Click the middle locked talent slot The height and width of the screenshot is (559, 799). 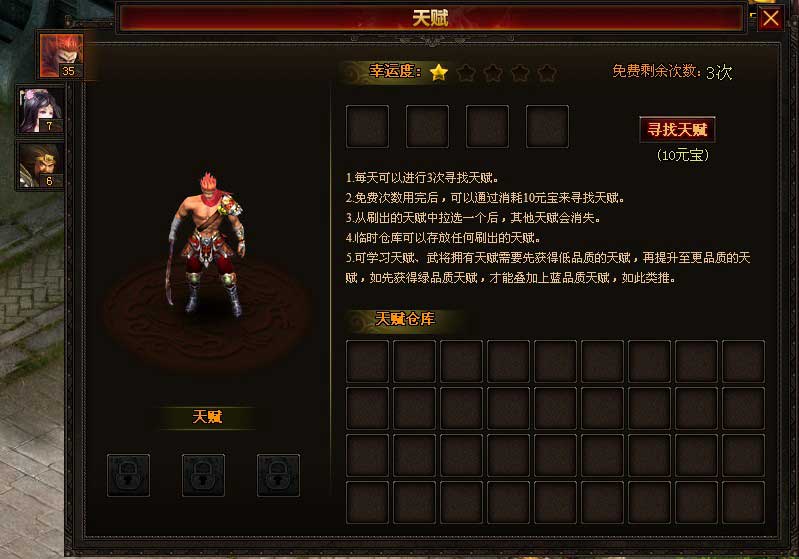click(x=203, y=475)
